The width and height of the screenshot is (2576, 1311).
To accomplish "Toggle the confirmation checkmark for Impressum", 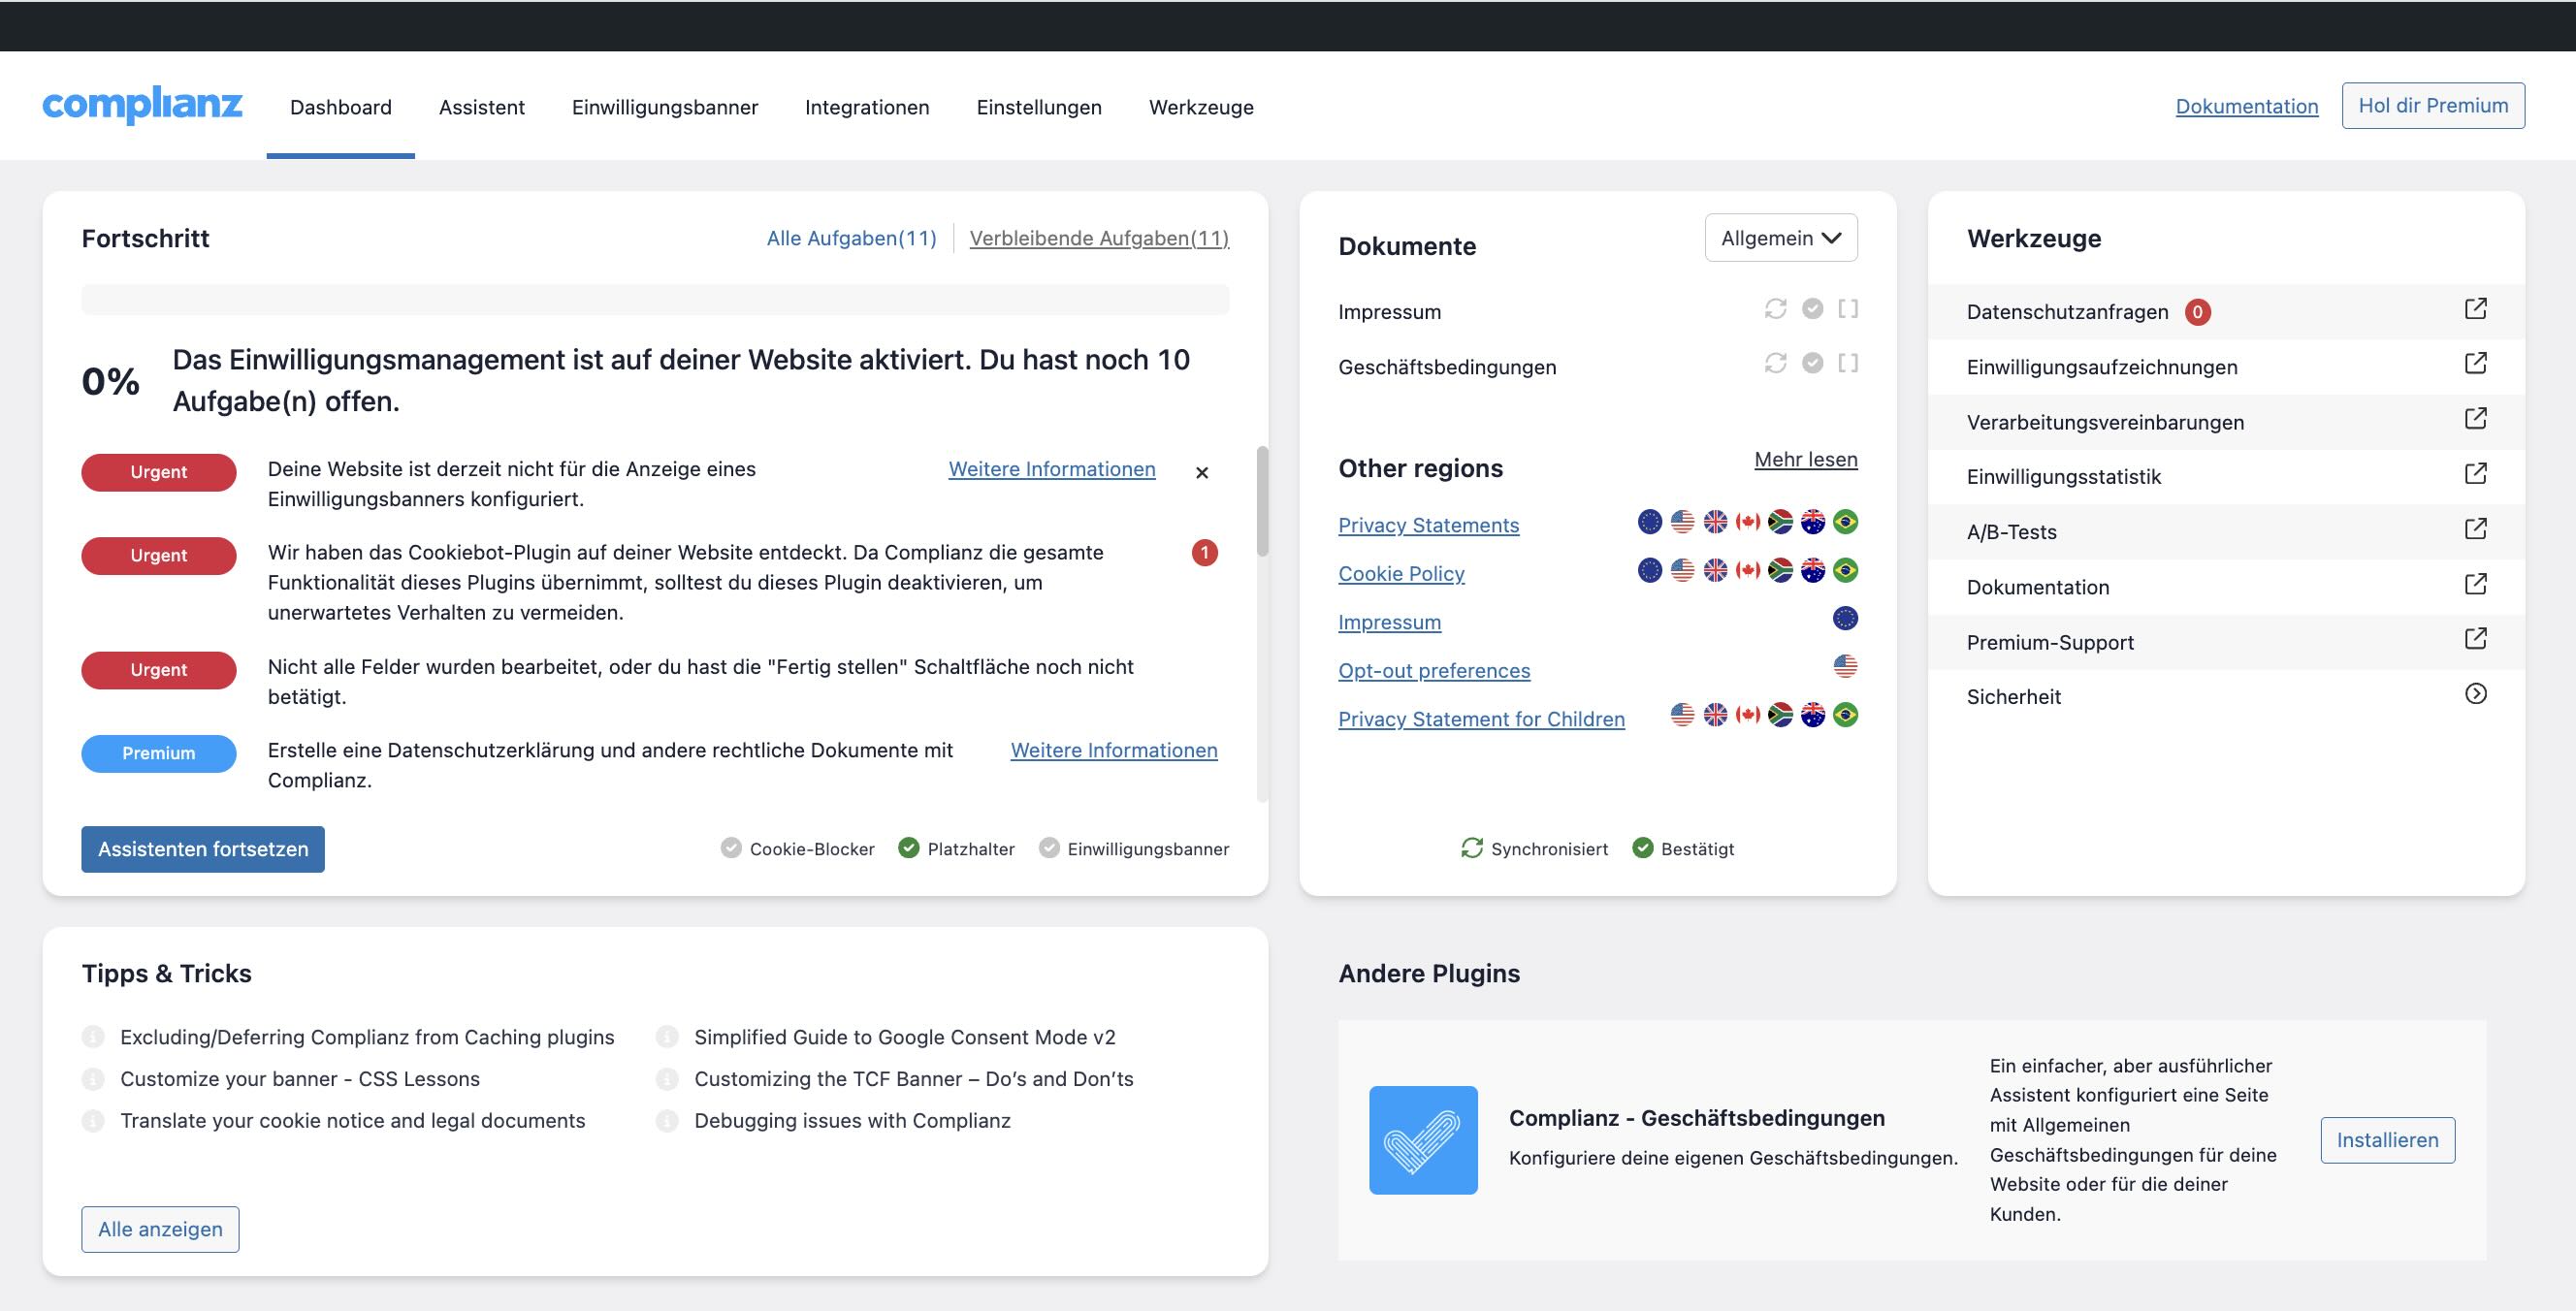I will (x=1812, y=309).
